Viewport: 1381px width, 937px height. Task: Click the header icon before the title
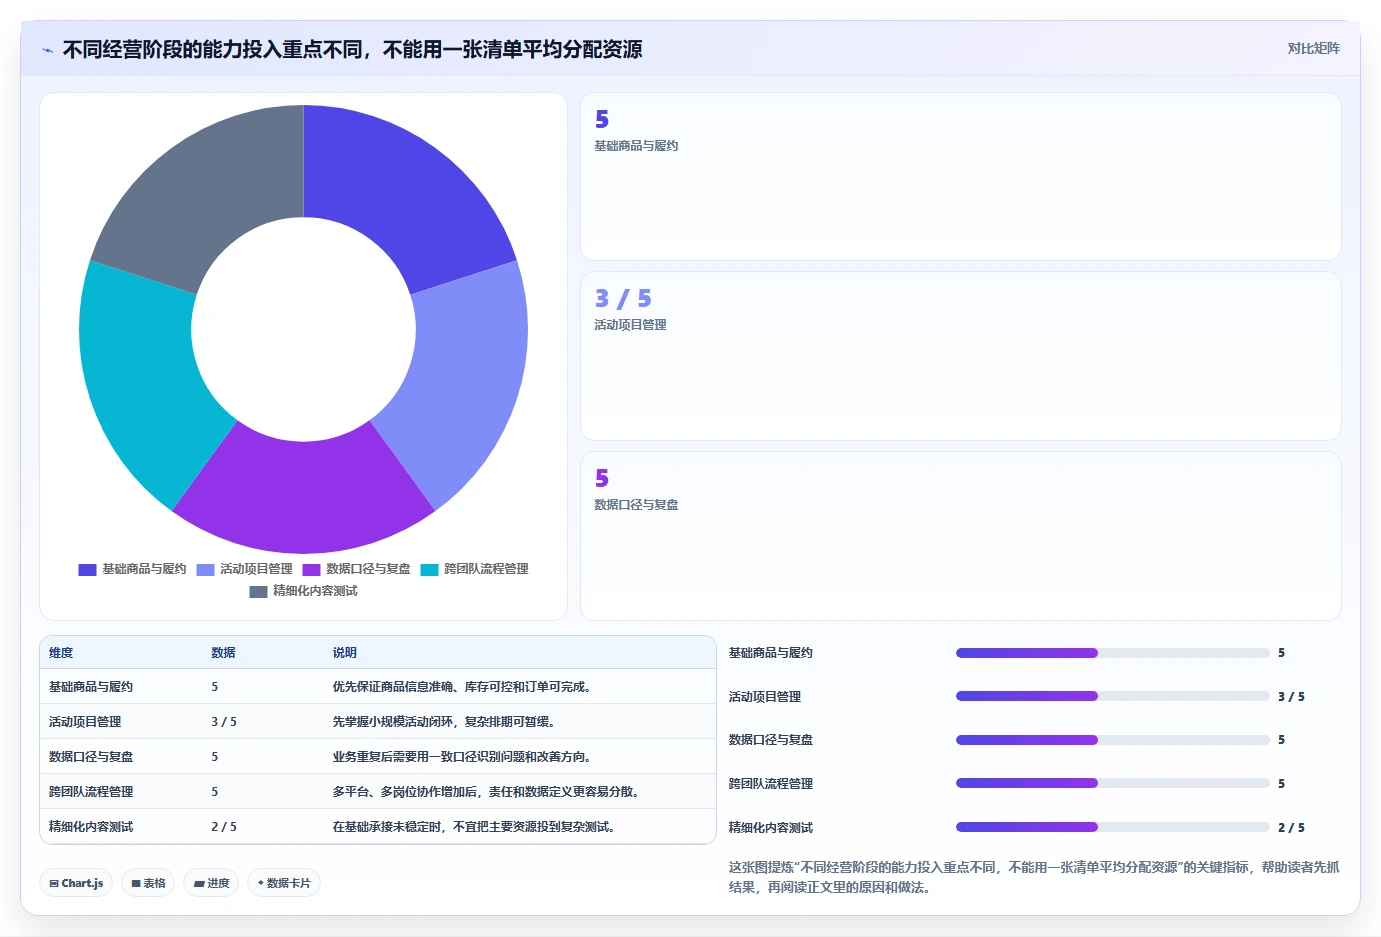coord(47,50)
